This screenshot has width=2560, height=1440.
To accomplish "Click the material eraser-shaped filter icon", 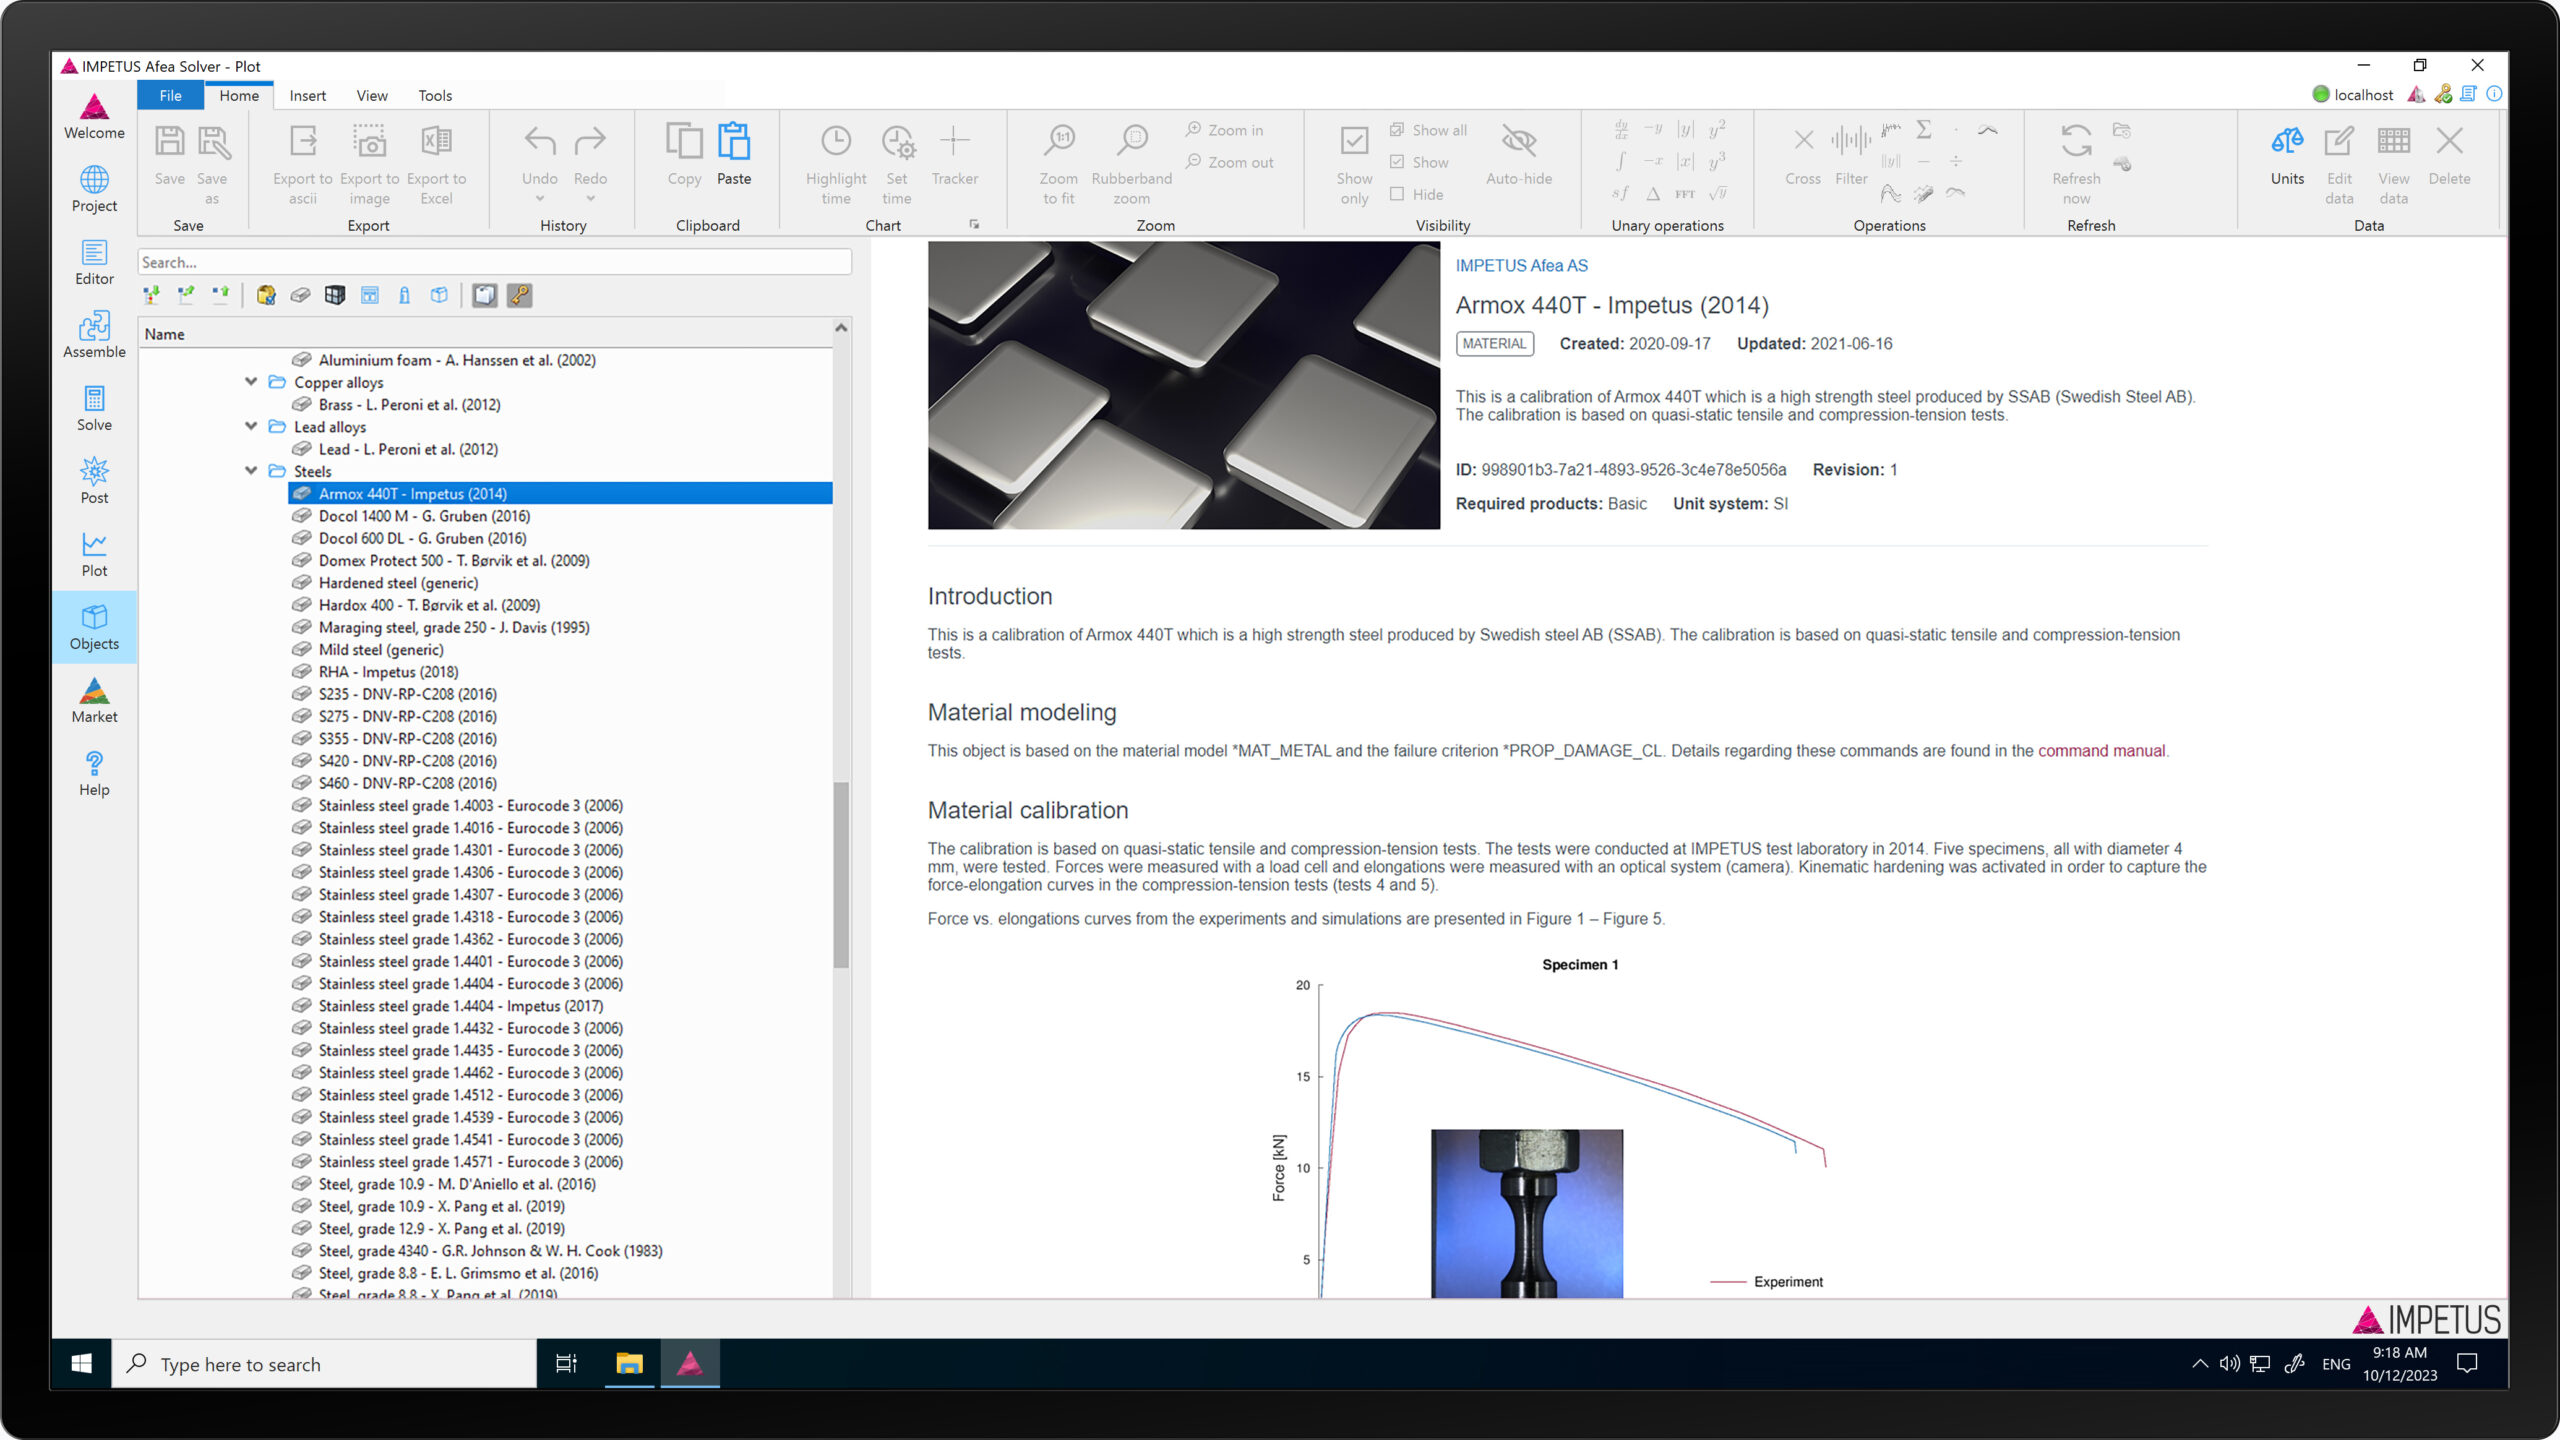I will 300,295.
